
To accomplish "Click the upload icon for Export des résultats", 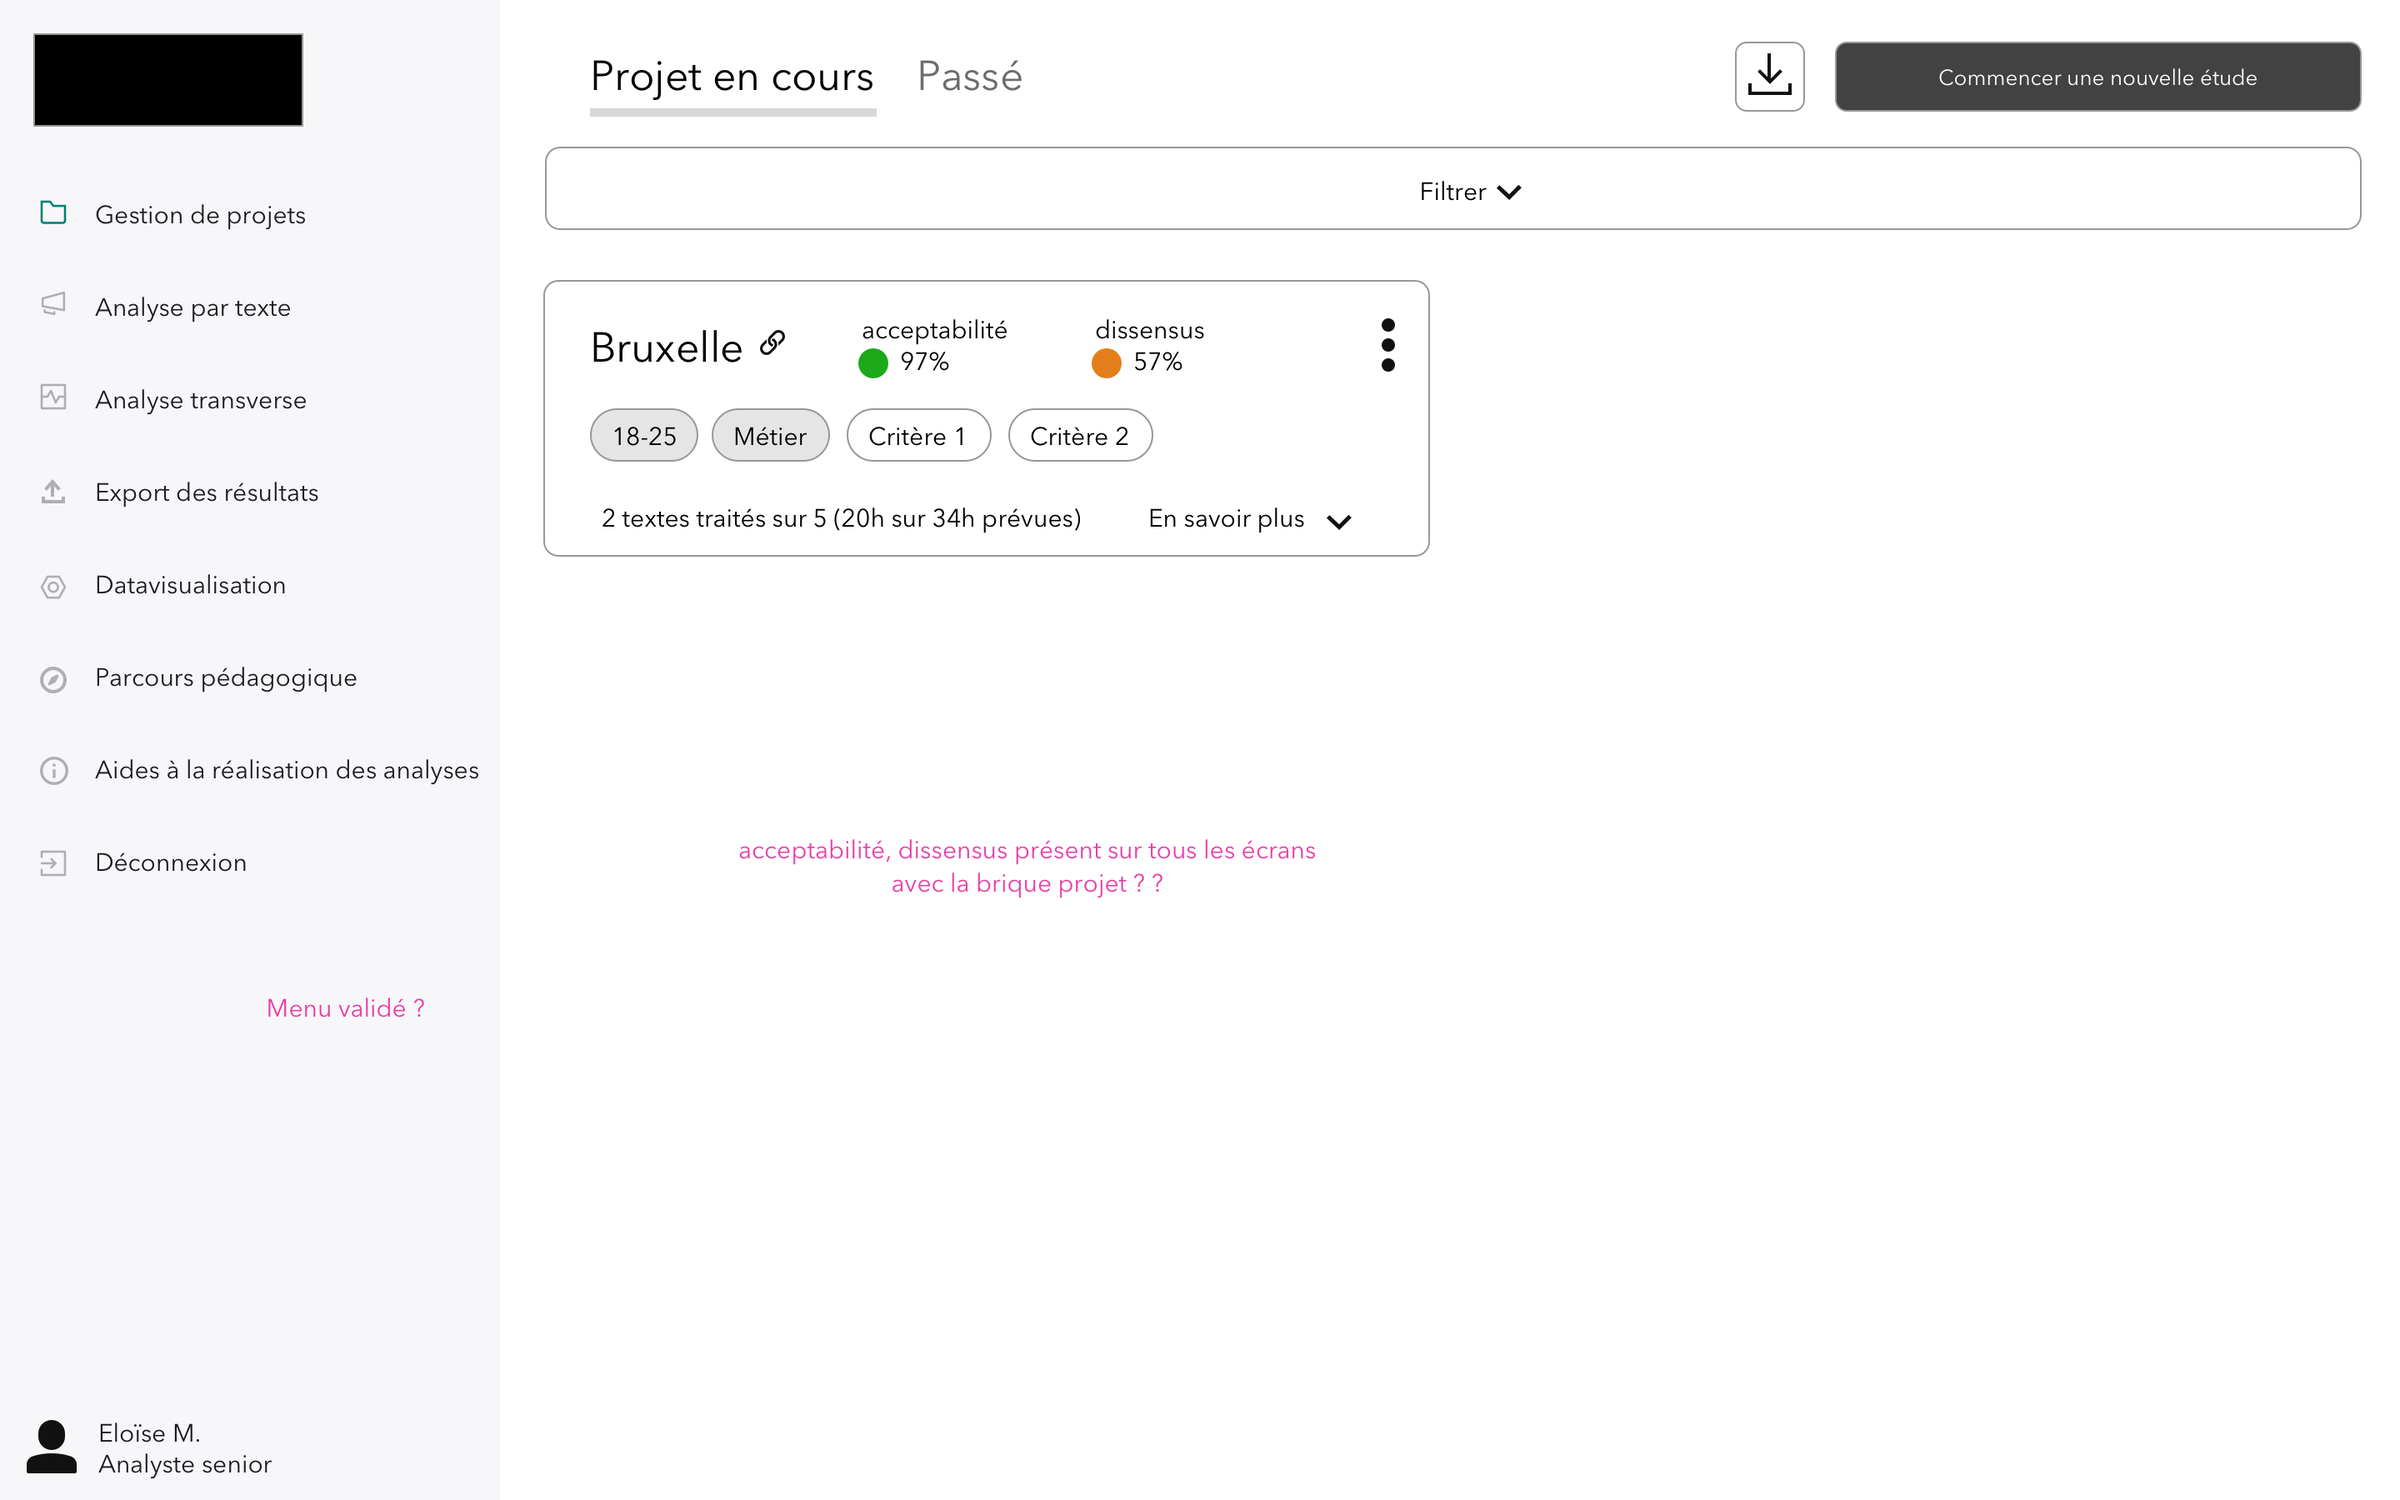I will point(53,491).
